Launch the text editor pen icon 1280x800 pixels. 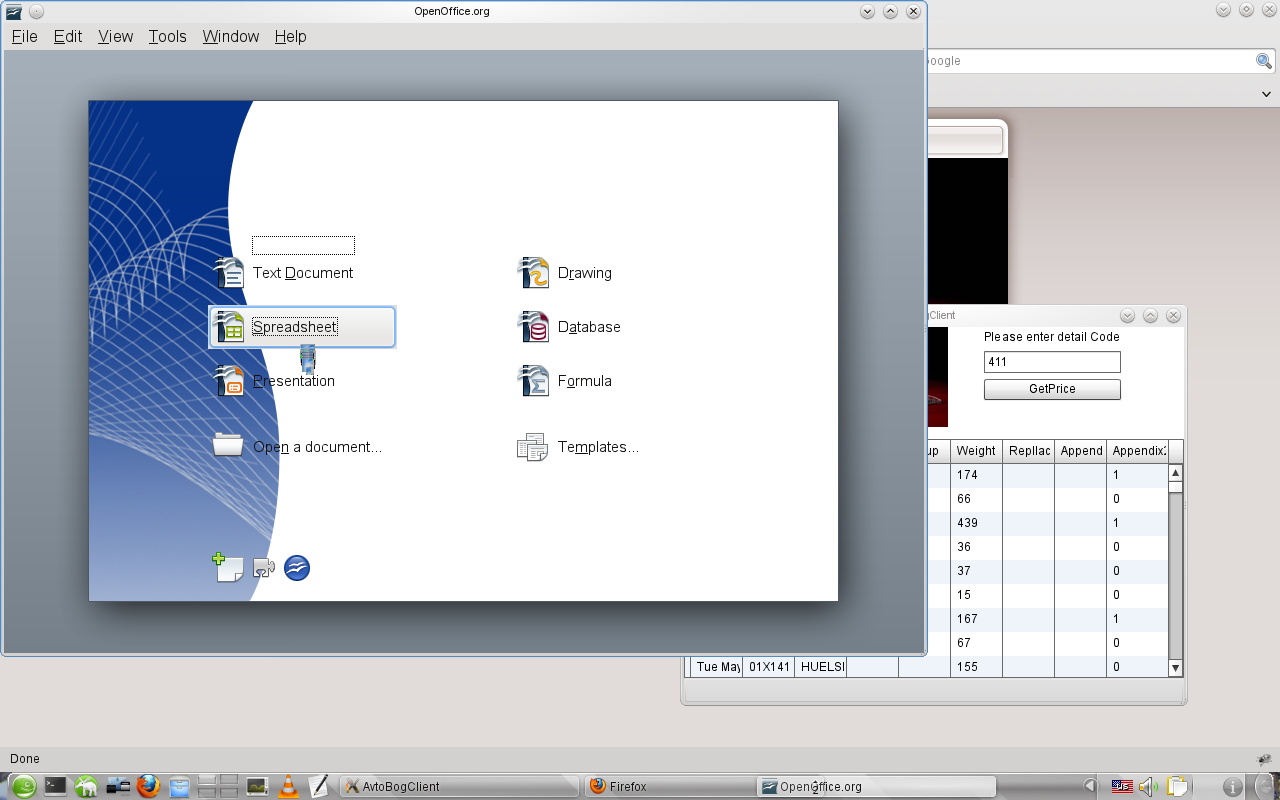319,787
